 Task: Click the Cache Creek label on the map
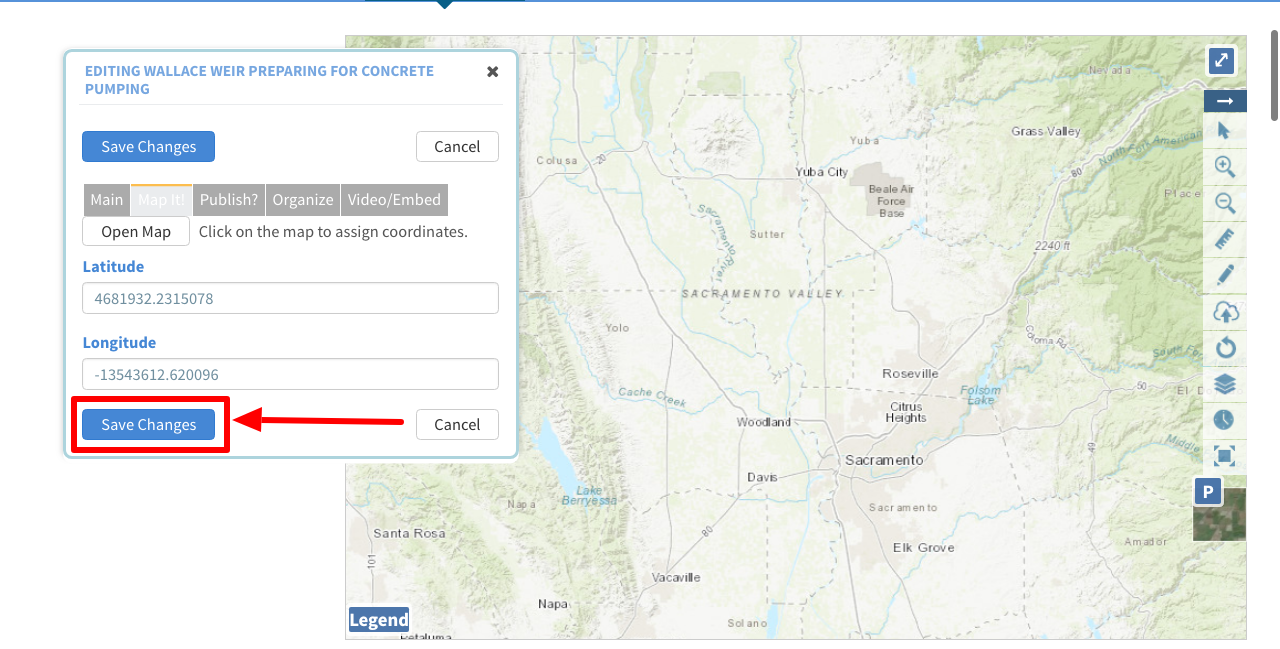[x=652, y=396]
